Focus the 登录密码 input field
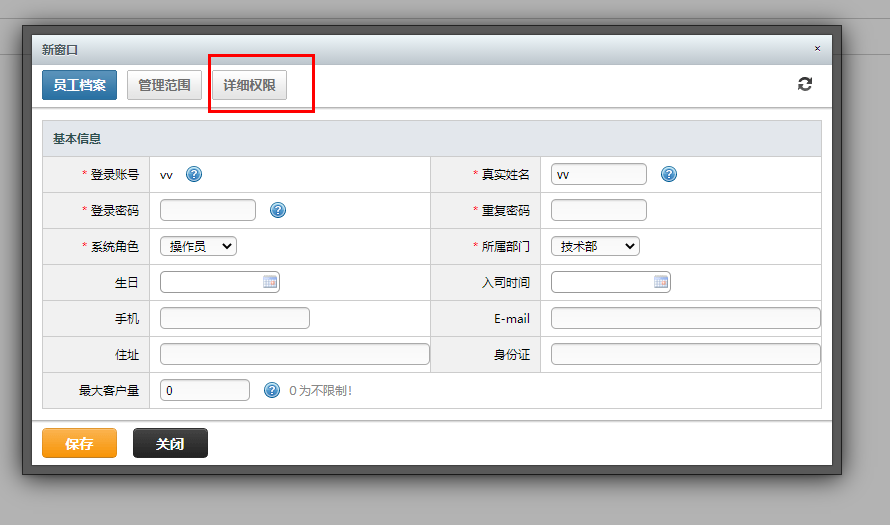 208,210
